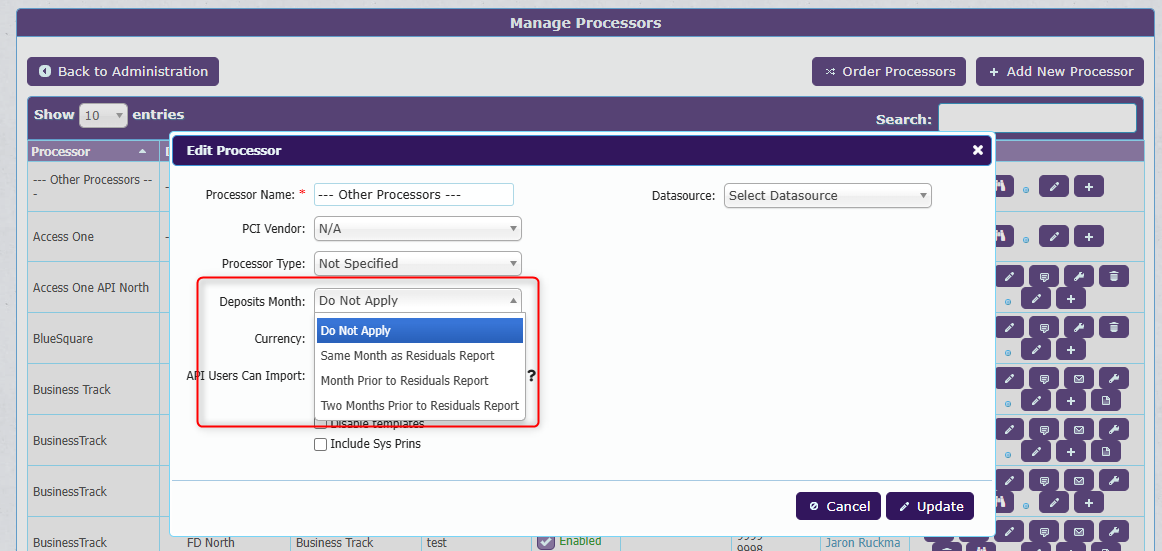Open the wrench settings for Access One API North
This screenshot has height=551, width=1162.
(x=1079, y=276)
